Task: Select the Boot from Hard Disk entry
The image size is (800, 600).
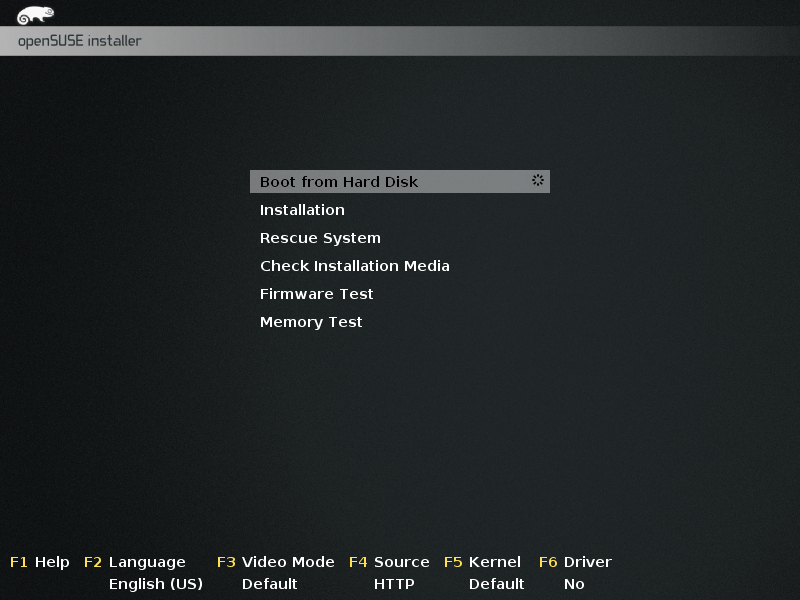Action: pos(339,182)
